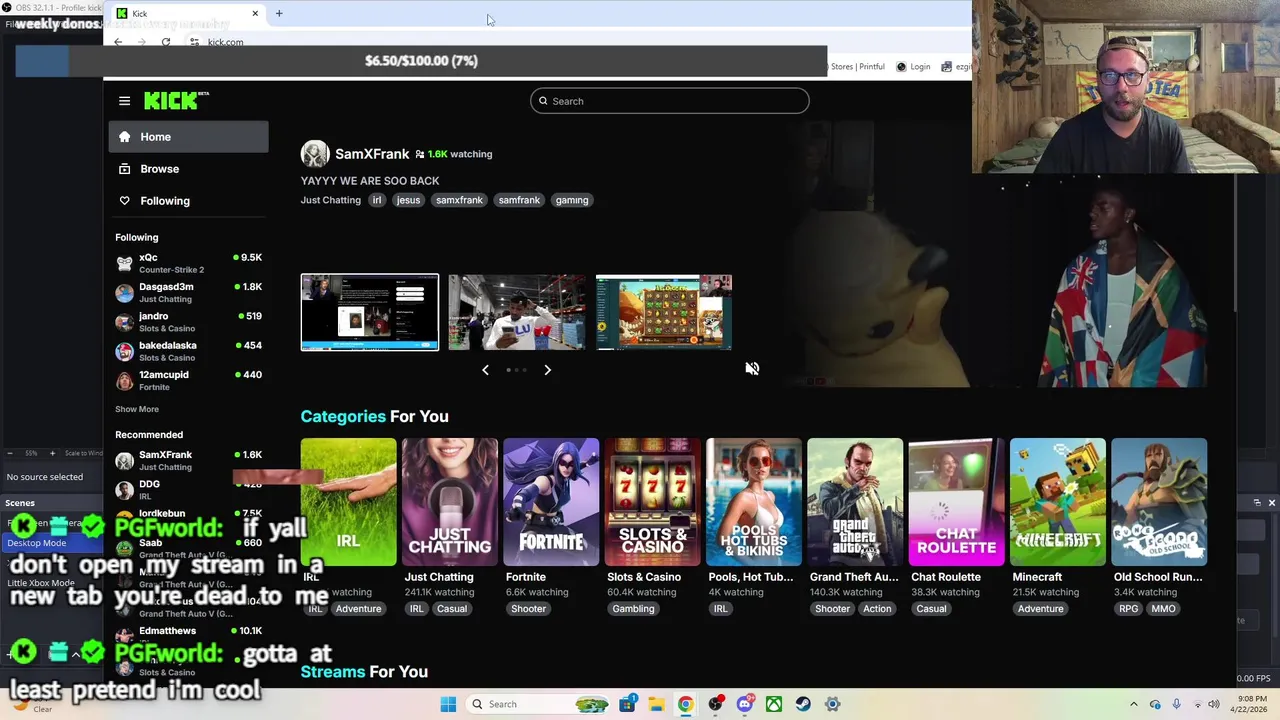This screenshot has height=720, width=1280.
Task: Open the Minecraft category card
Action: pos(1058,502)
